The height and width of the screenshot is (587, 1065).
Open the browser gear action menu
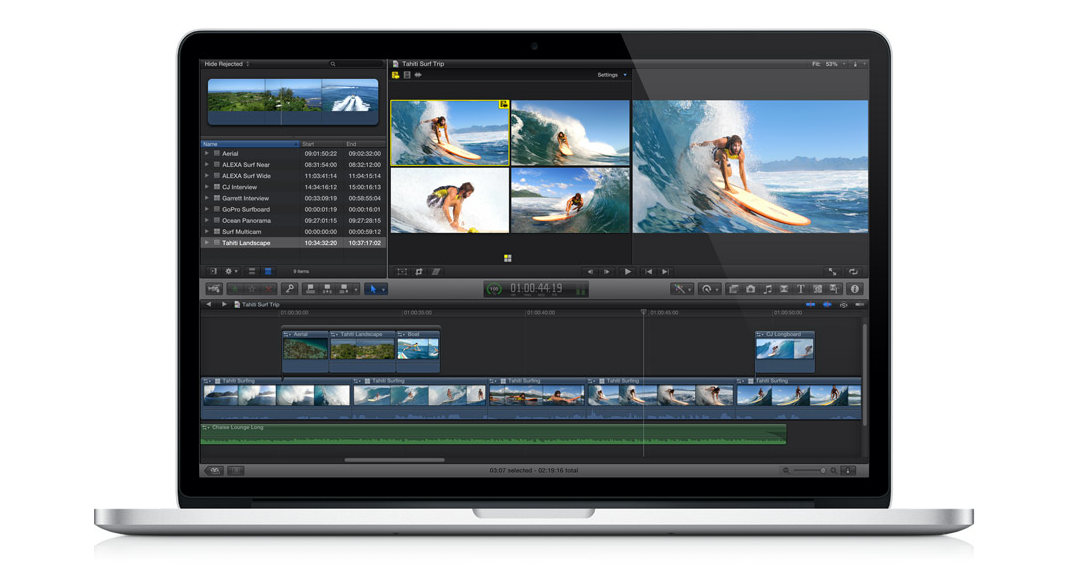[231, 271]
